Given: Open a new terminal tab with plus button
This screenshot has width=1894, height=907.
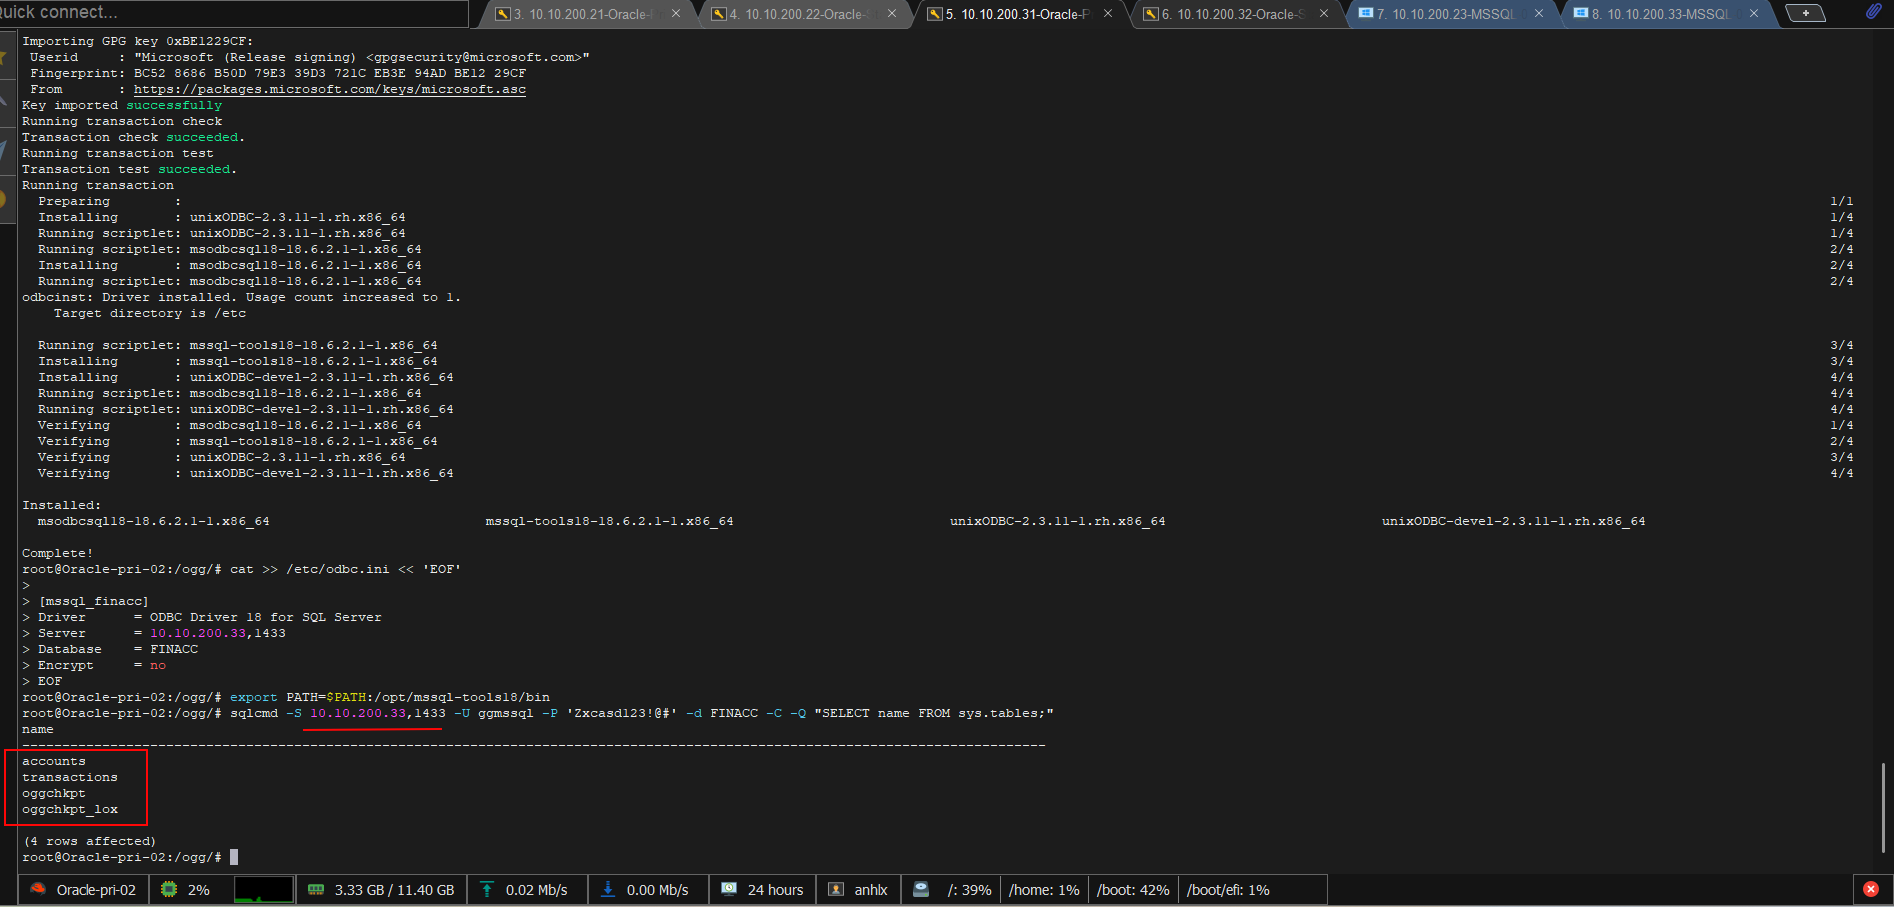Looking at the screenshot, I should pos(1805,13).
